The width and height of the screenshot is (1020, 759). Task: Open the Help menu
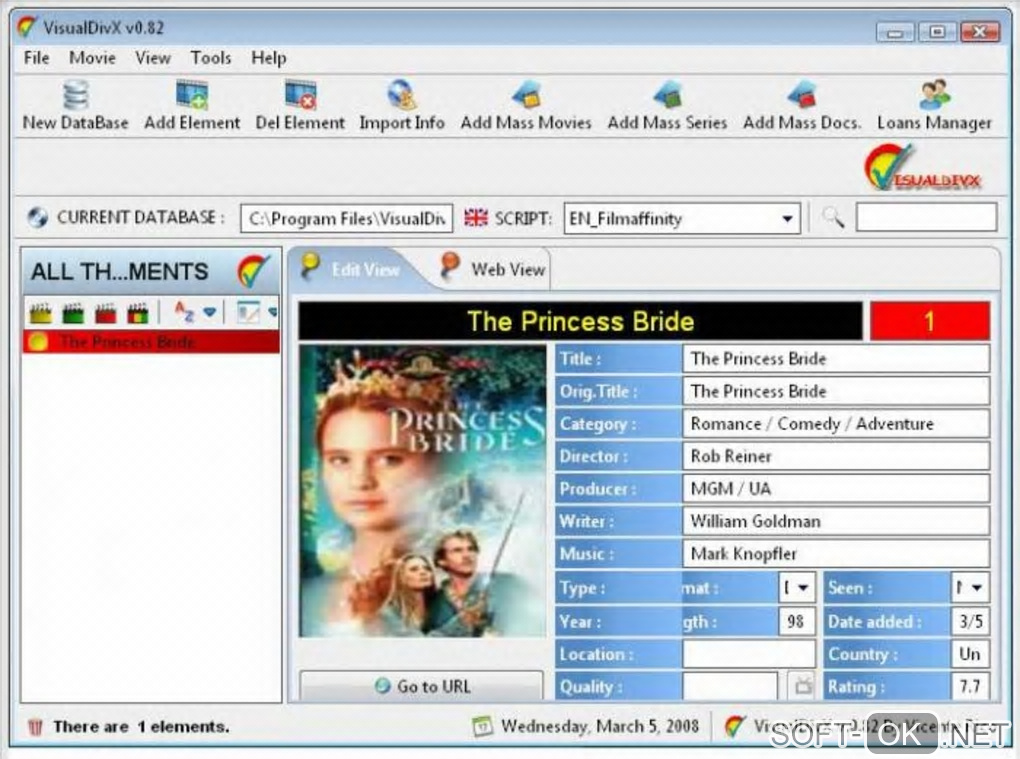(269, 58)
